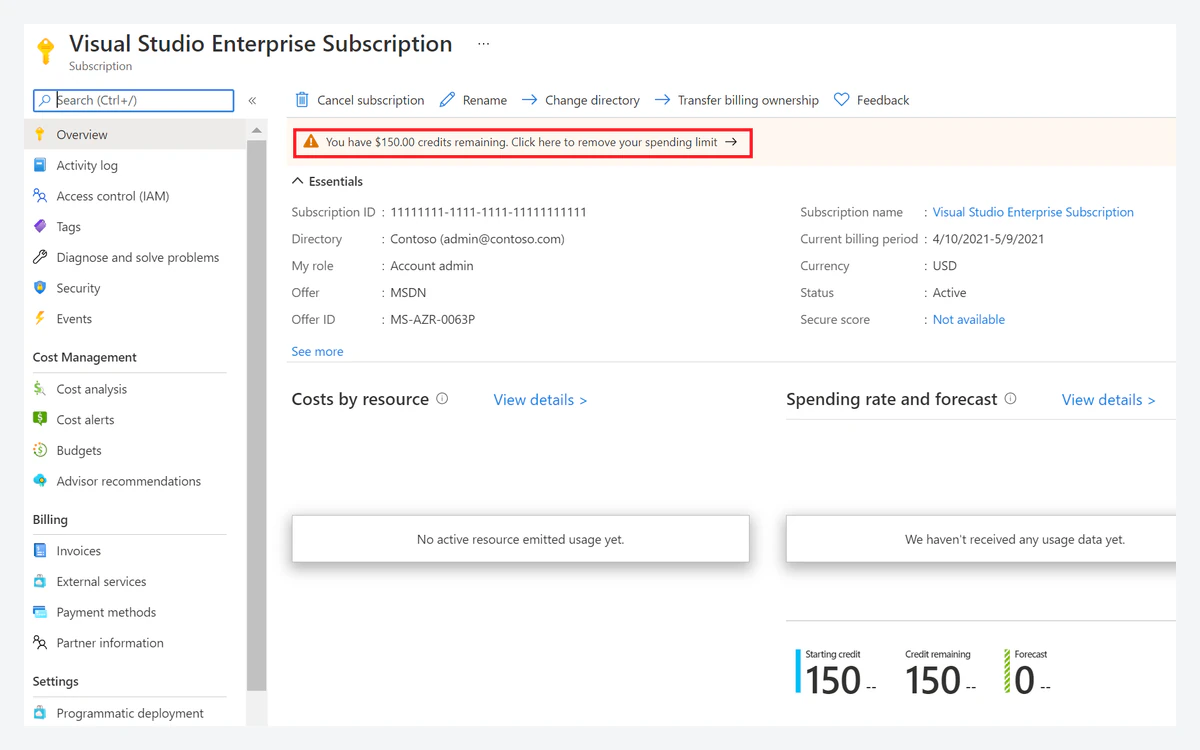Click the Cost analysis icon
1200x750 pixels.
click(40, 389)
